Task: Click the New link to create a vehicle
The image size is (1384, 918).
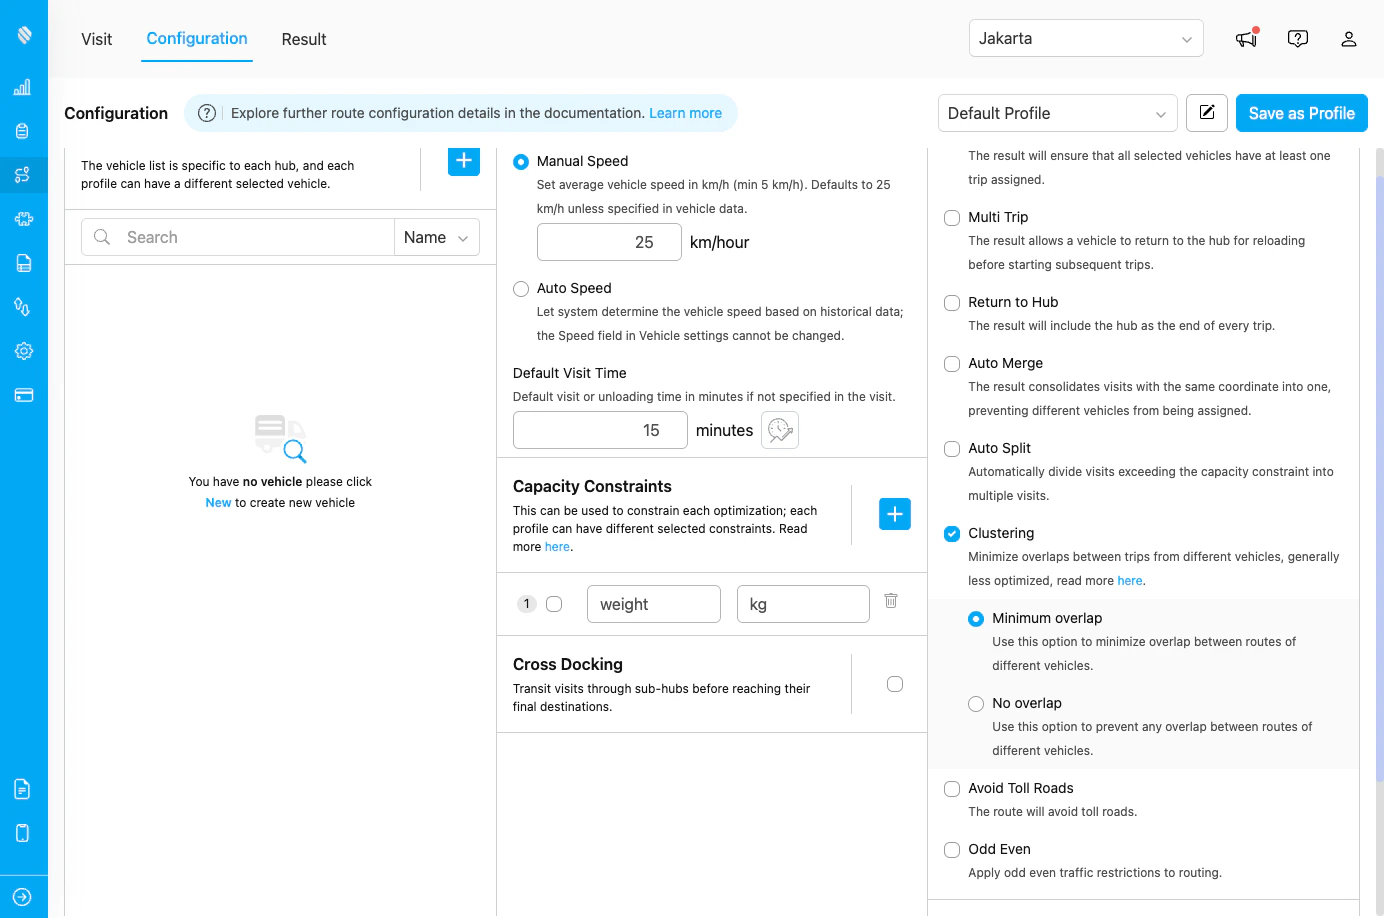Action: coord(218,502)
